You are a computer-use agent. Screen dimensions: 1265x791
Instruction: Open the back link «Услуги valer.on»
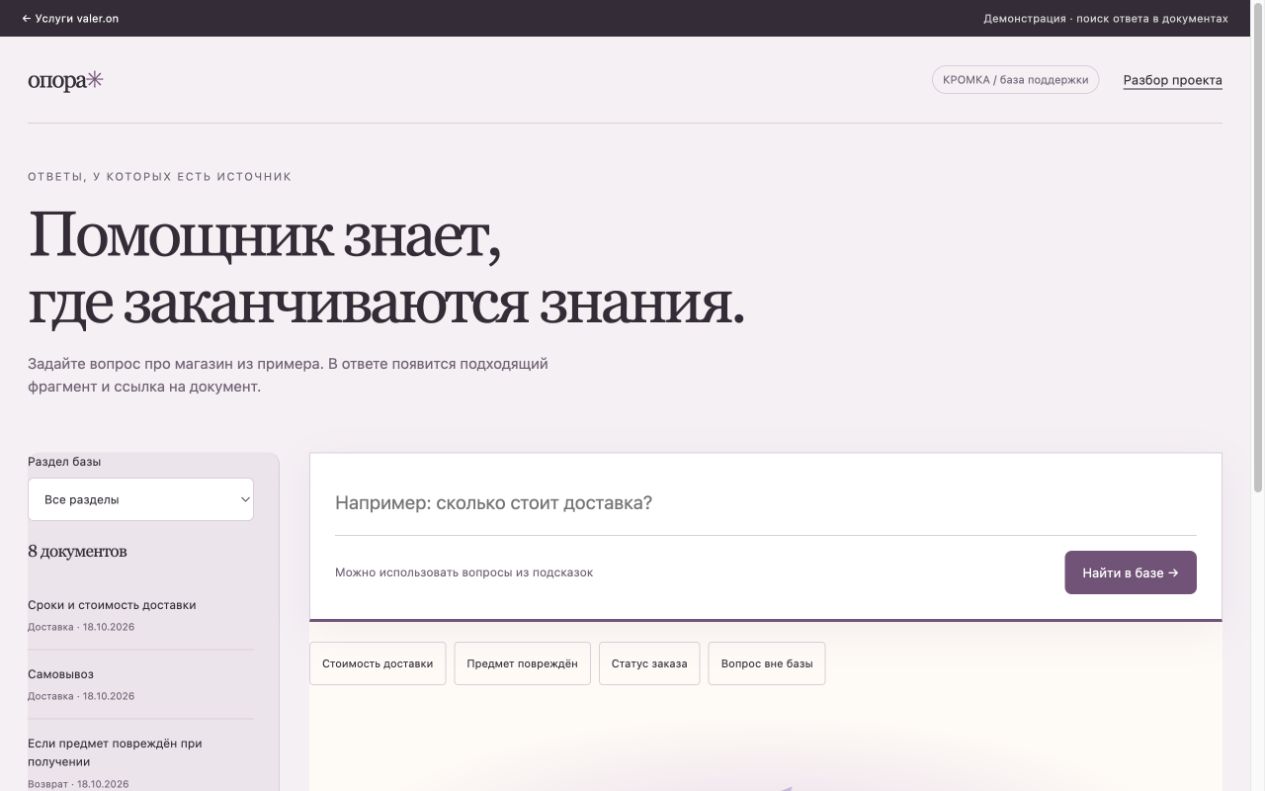[x=70, y=18]
